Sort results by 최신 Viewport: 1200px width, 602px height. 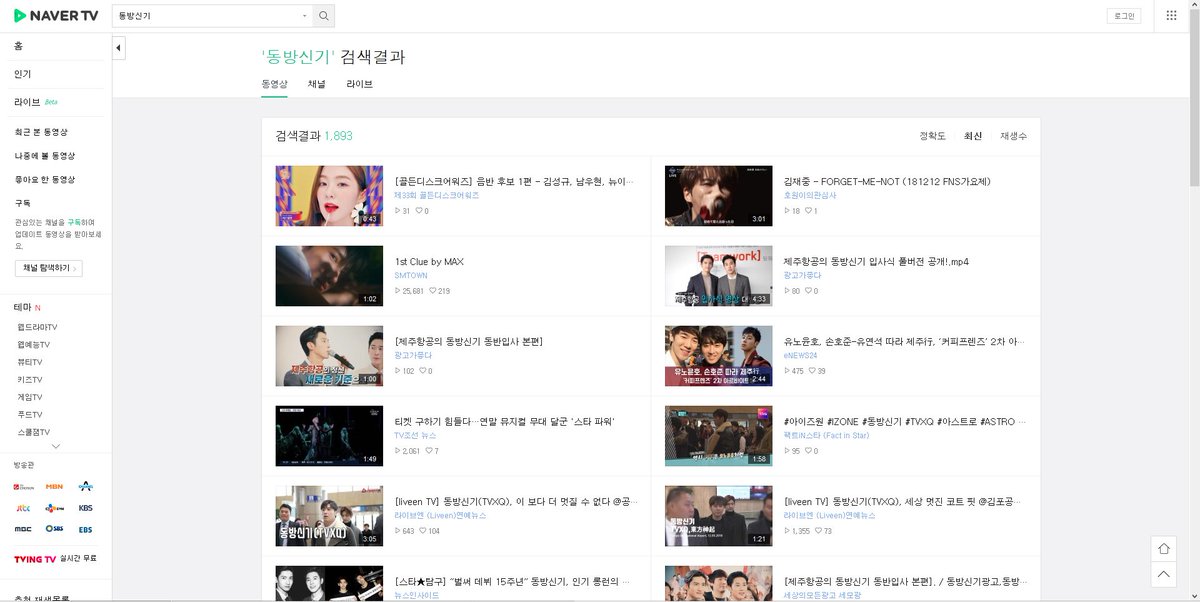[973, 136]
